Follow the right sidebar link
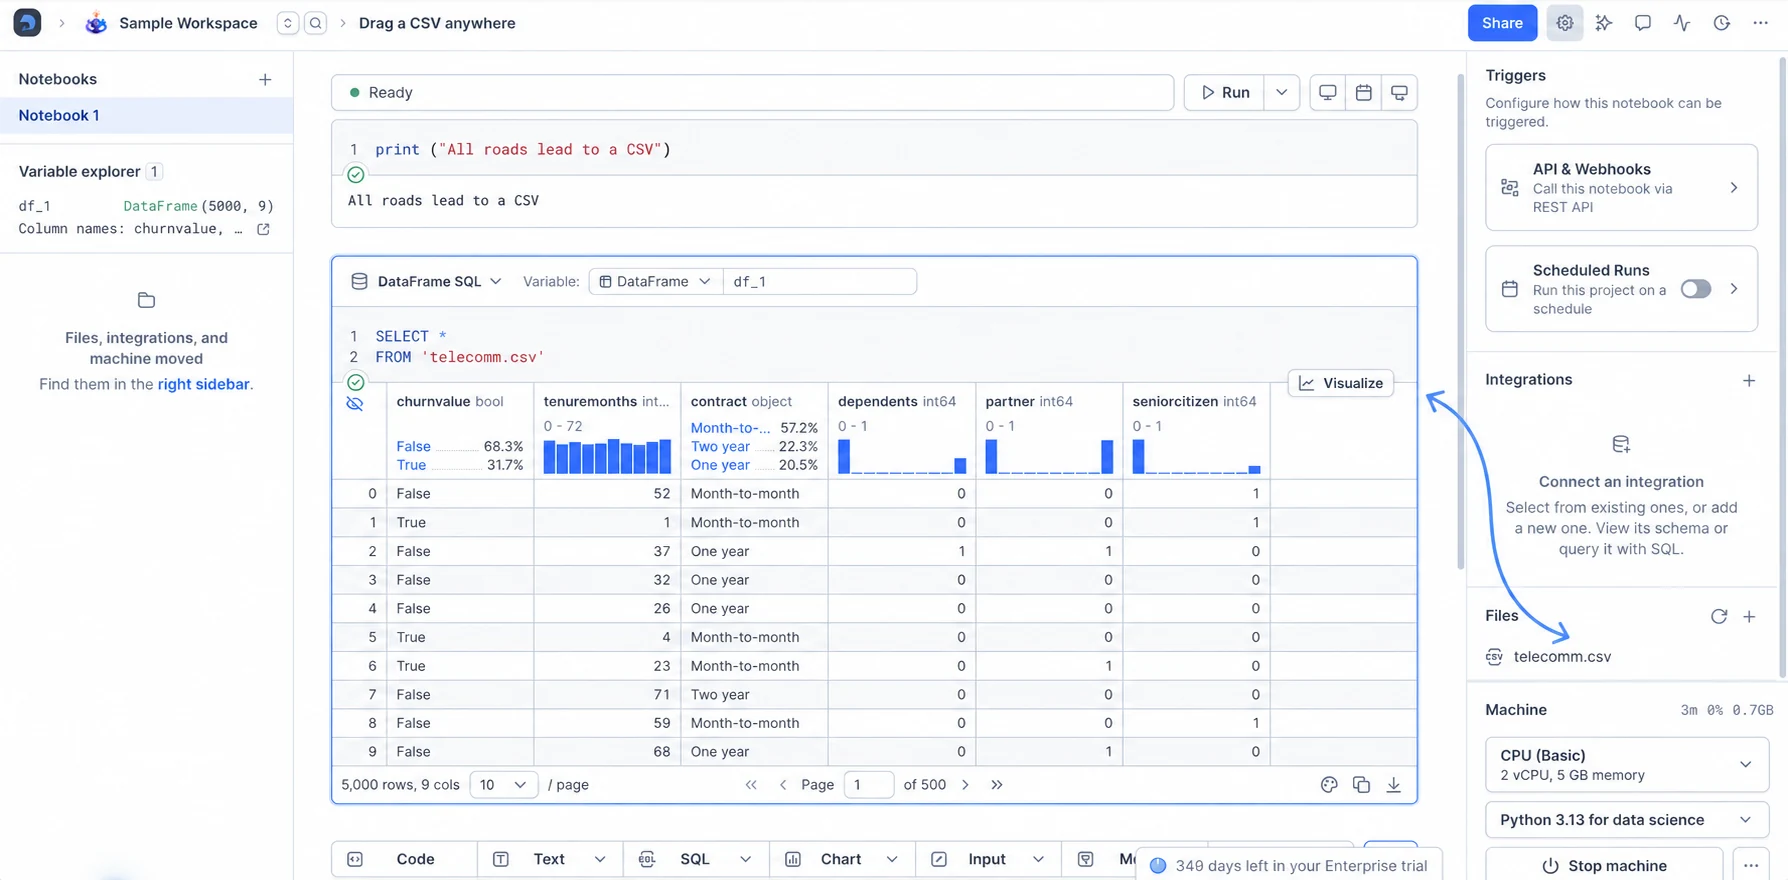Image resolution: width=1788 pixels, height=880 pixels. pos(203,384)
